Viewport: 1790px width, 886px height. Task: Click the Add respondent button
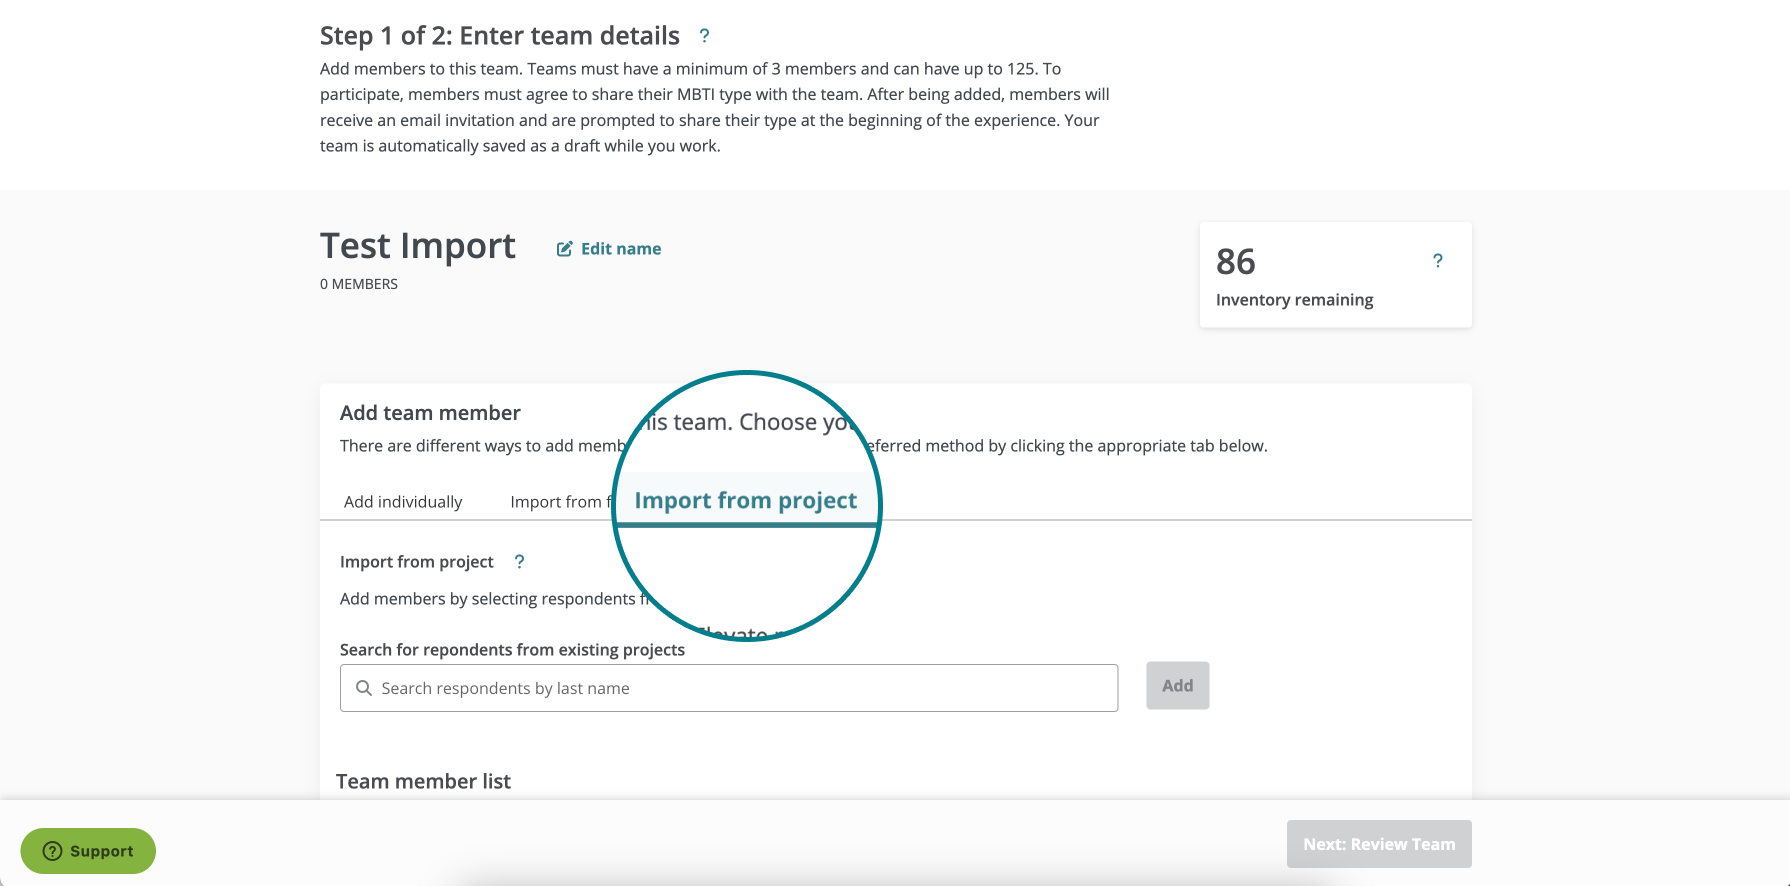coord(1178,686)
